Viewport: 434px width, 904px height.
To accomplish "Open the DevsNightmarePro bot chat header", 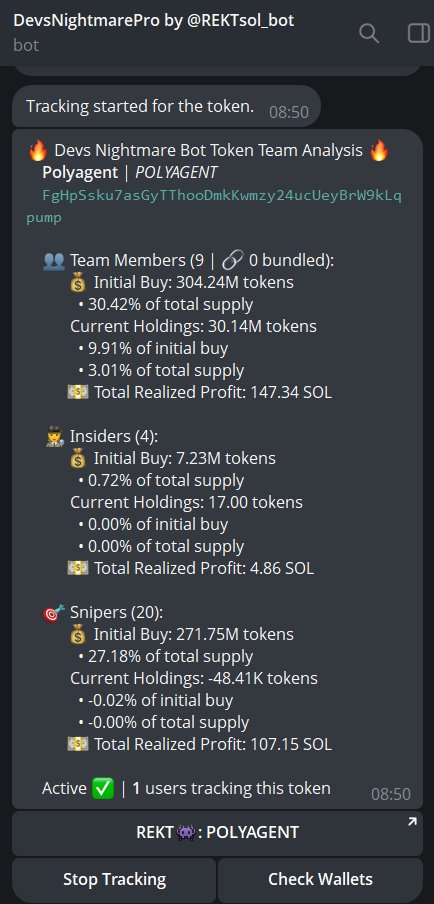I will point(153,31).
